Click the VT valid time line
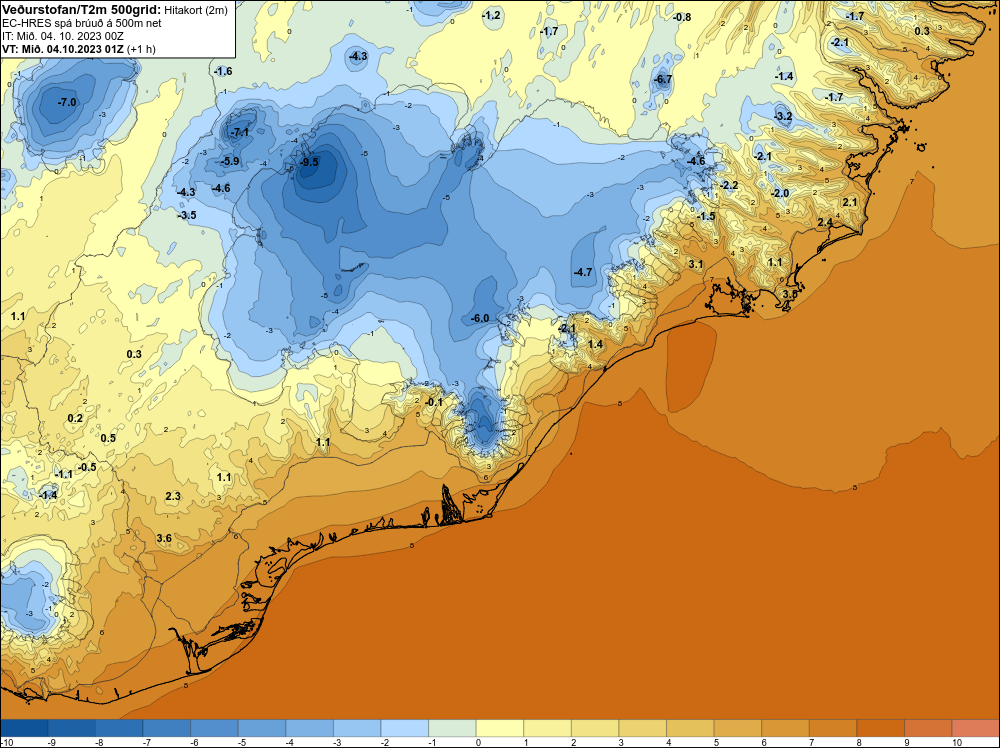This screenshot has width=1000, height=748. coord(78,49)
